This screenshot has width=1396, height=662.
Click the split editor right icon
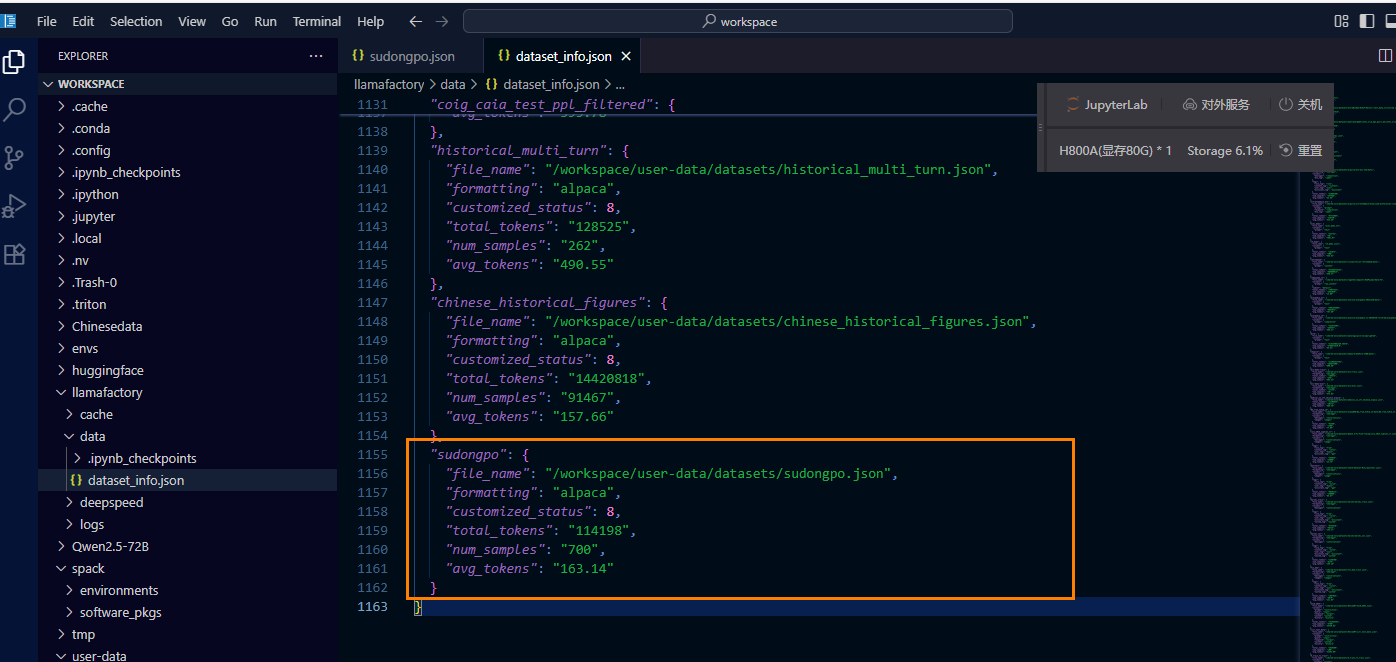1385,56
